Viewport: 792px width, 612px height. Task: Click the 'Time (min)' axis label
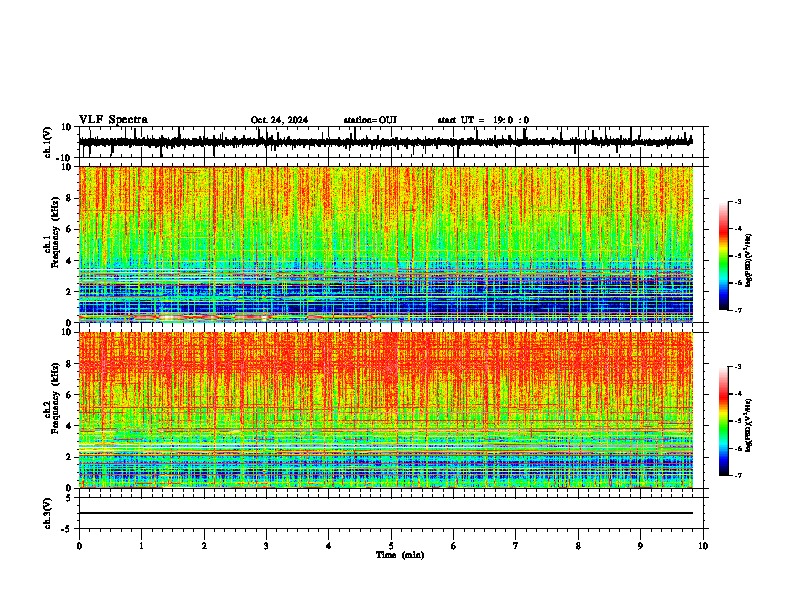pyautogui.click(x=400, y=555)
